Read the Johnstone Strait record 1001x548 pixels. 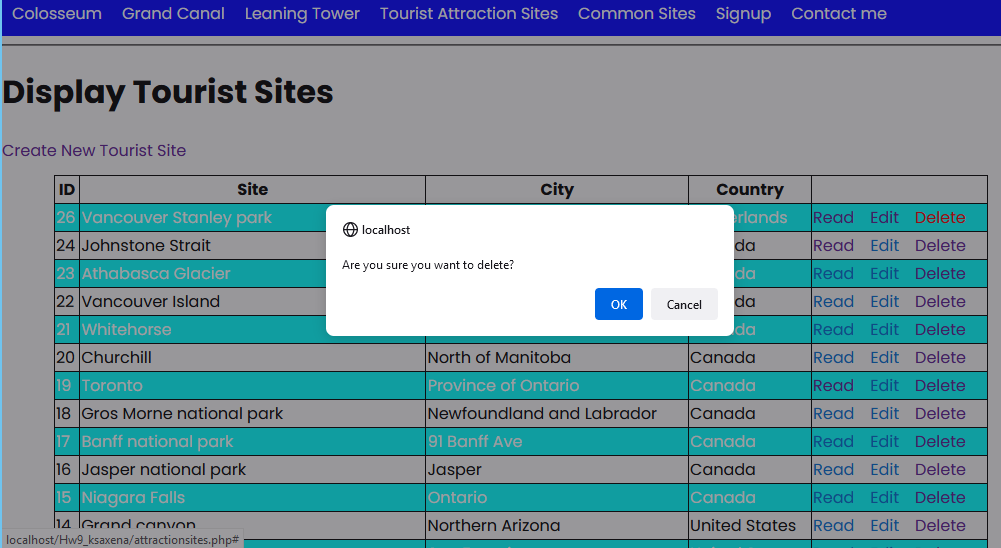pyautogui.click(x=833, y=246)
